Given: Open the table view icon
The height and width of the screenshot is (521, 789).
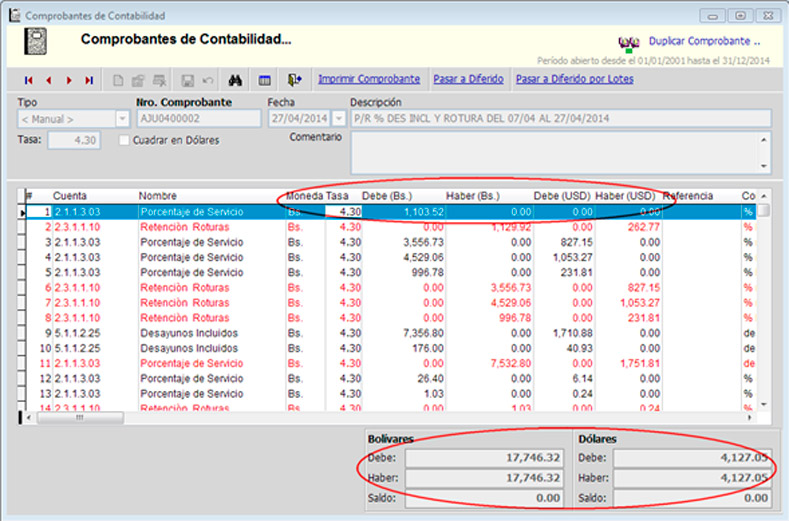Looking at the screenshot, I should pos(265,80).
